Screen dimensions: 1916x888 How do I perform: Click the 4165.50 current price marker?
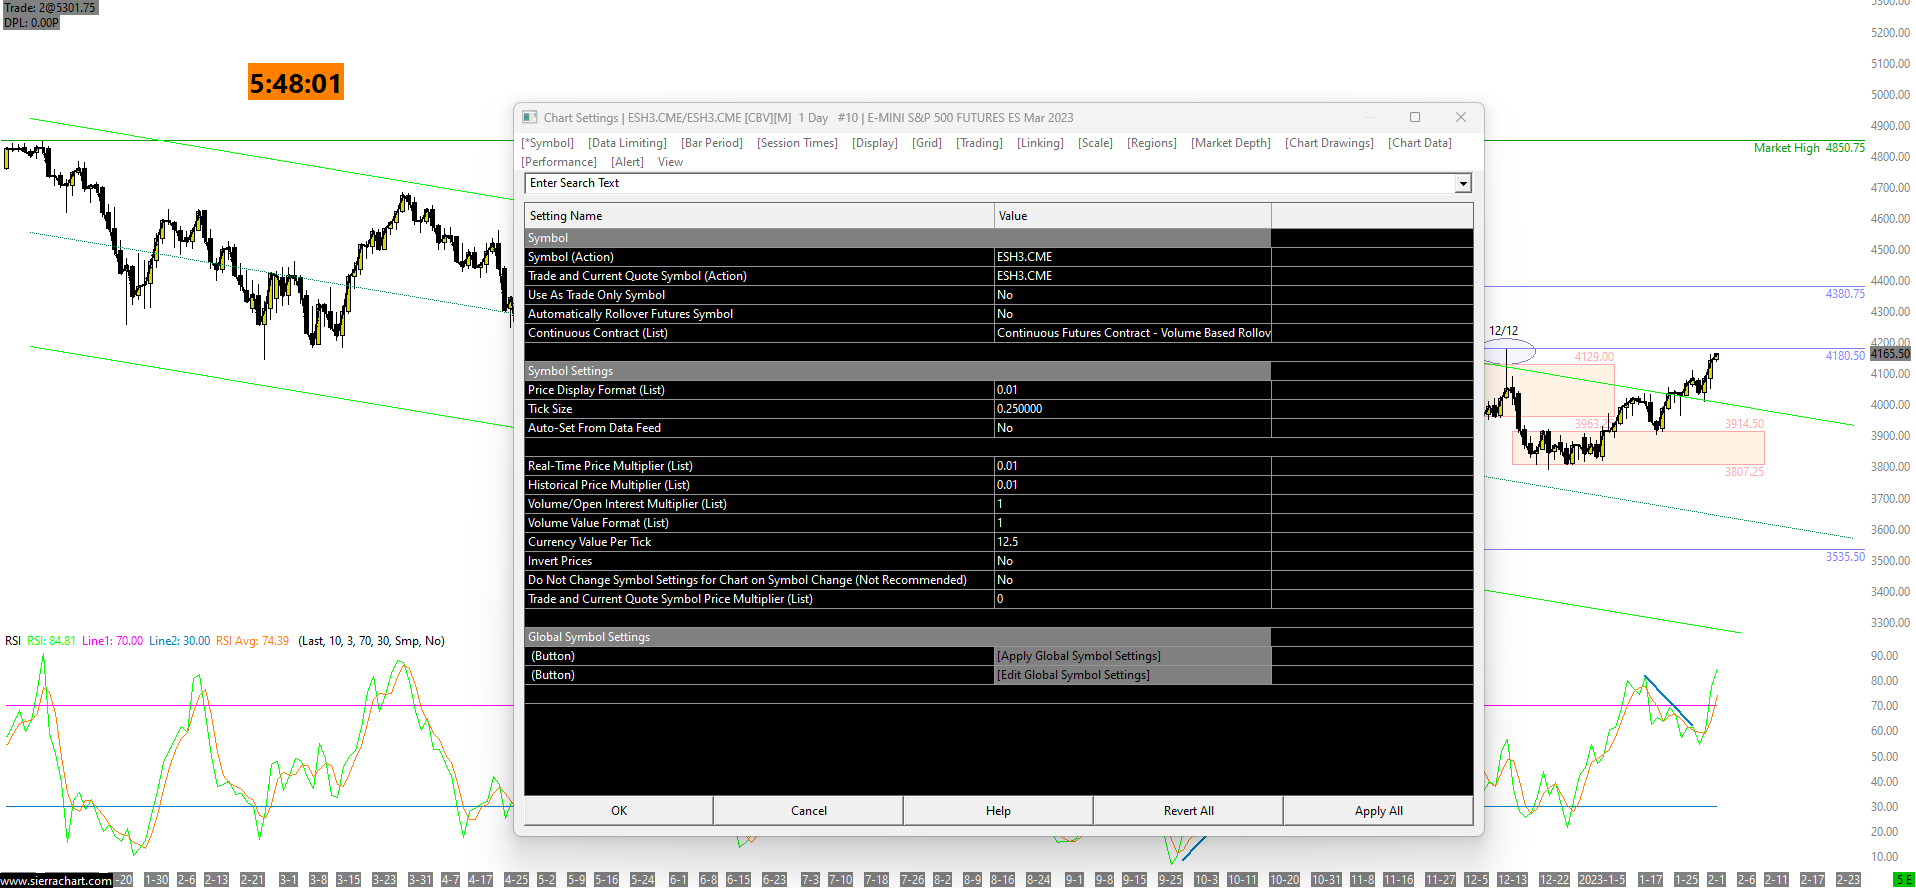pos(1890,354)
